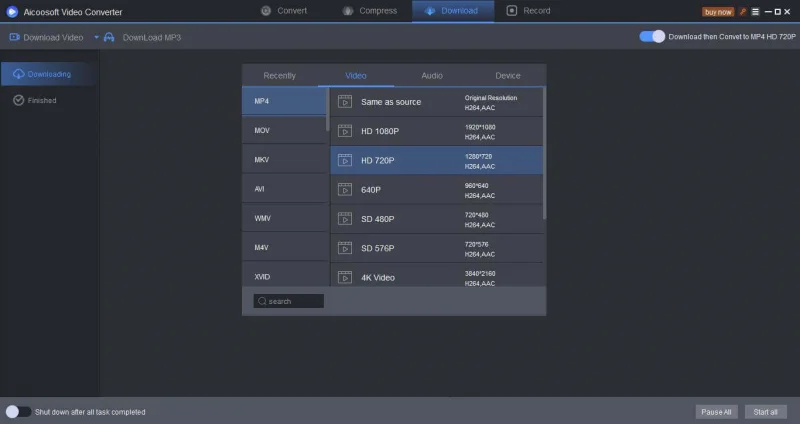Expand the Download Video dropdown arrow
The height and width of the screenshot is (424, 800).
[x=96, y=37]
